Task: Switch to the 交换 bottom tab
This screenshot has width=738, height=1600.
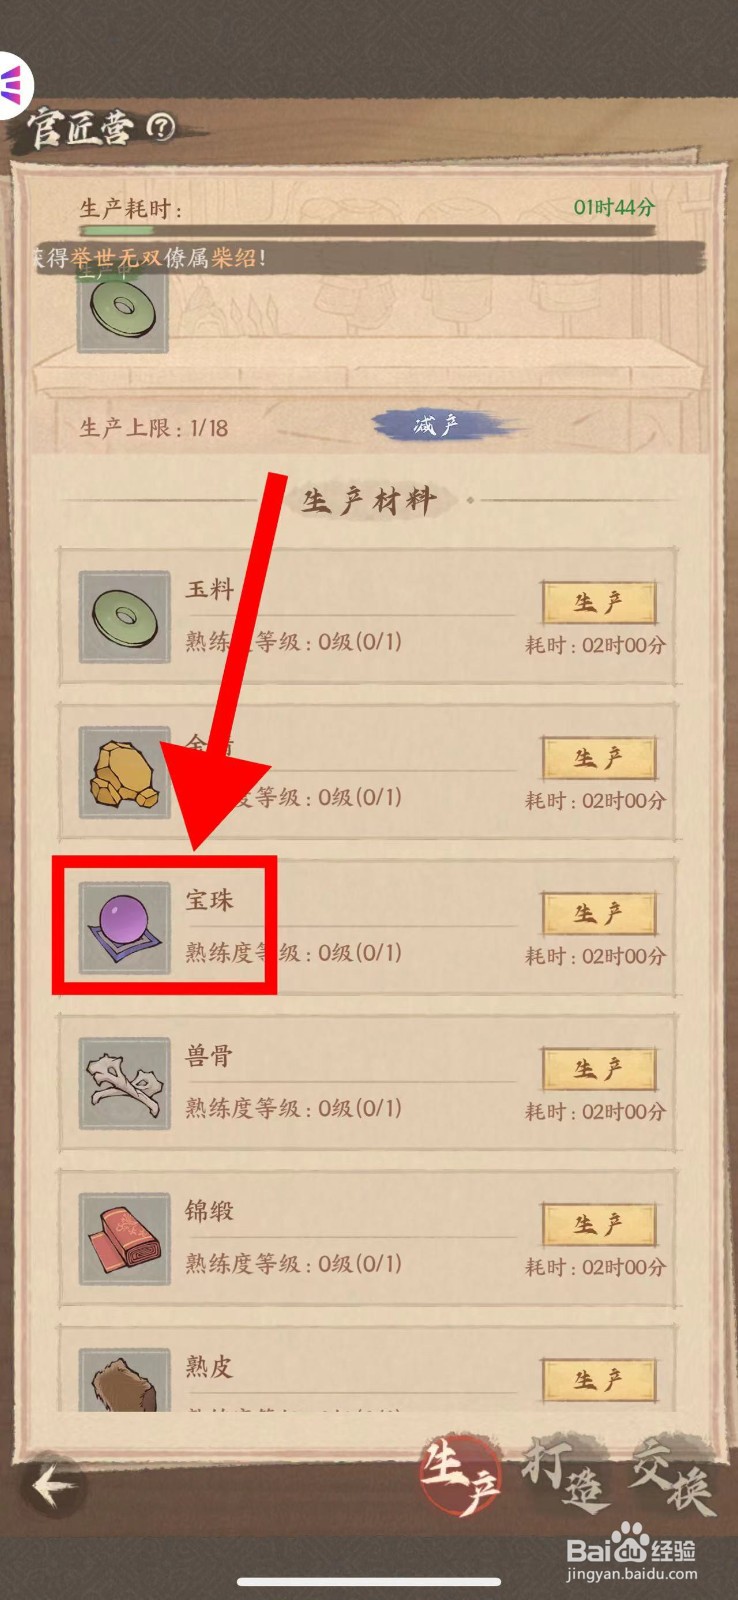Action: coord(674,1476)
